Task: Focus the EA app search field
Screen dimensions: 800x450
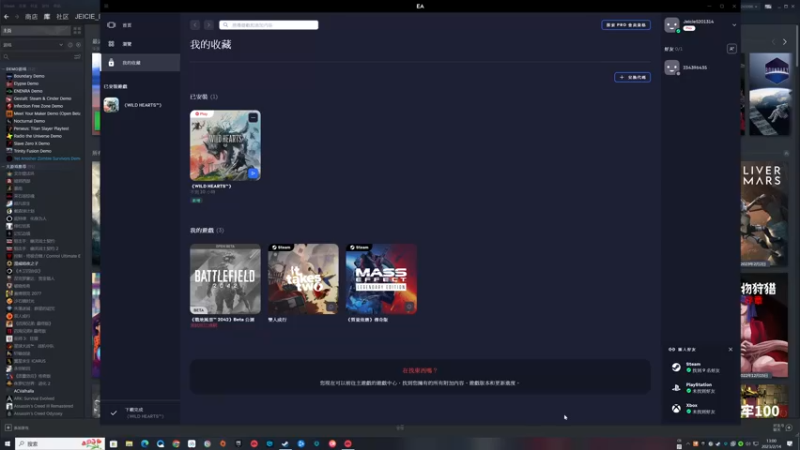Action: [269, 25]
